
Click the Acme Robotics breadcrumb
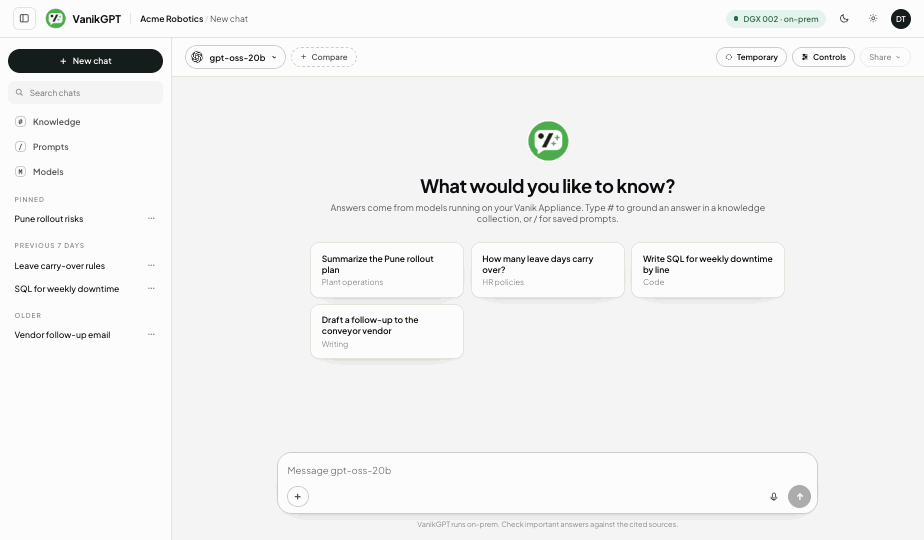171,19
